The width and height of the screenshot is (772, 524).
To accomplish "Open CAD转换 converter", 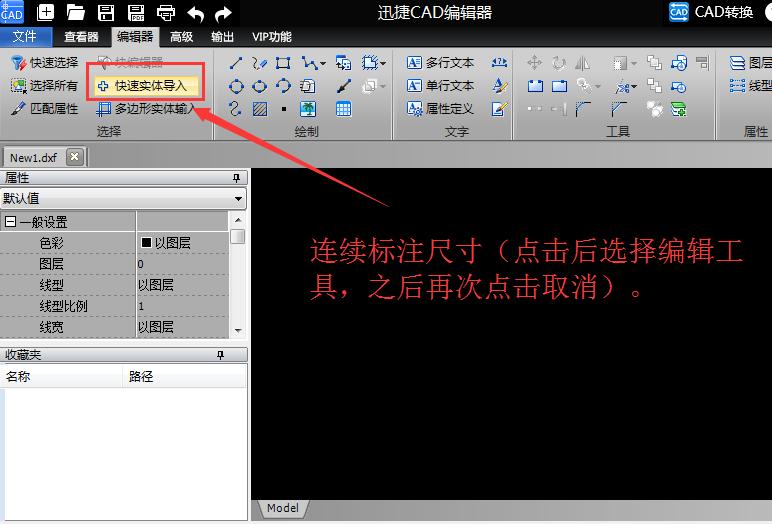I will [711, 12].
